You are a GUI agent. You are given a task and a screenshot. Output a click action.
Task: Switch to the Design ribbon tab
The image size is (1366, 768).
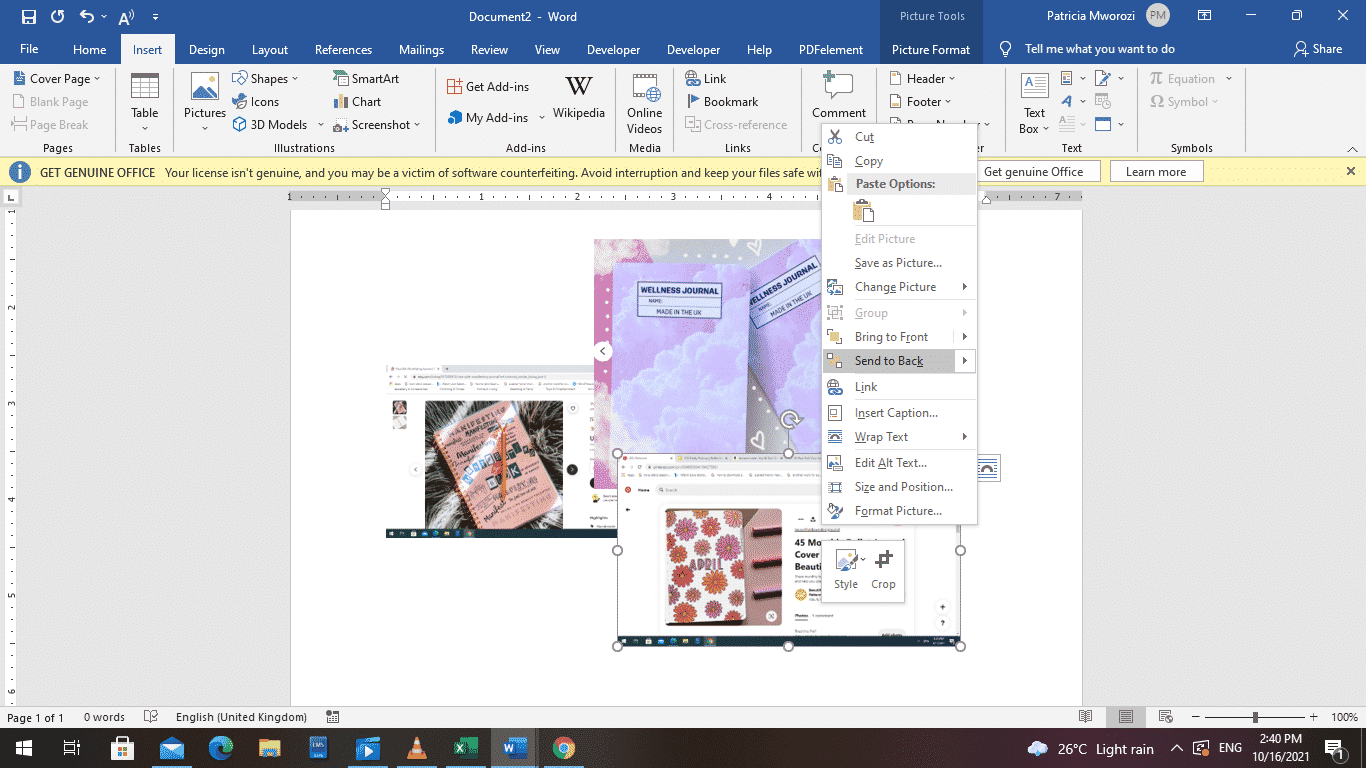click(206, 48)
